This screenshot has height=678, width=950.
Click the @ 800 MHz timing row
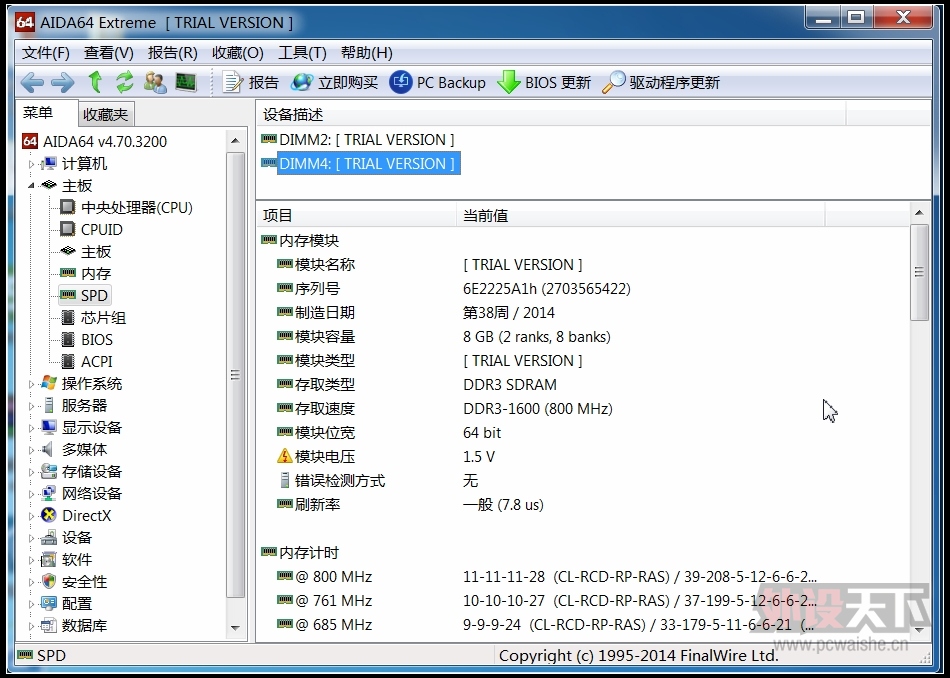[x=583, y=576]
